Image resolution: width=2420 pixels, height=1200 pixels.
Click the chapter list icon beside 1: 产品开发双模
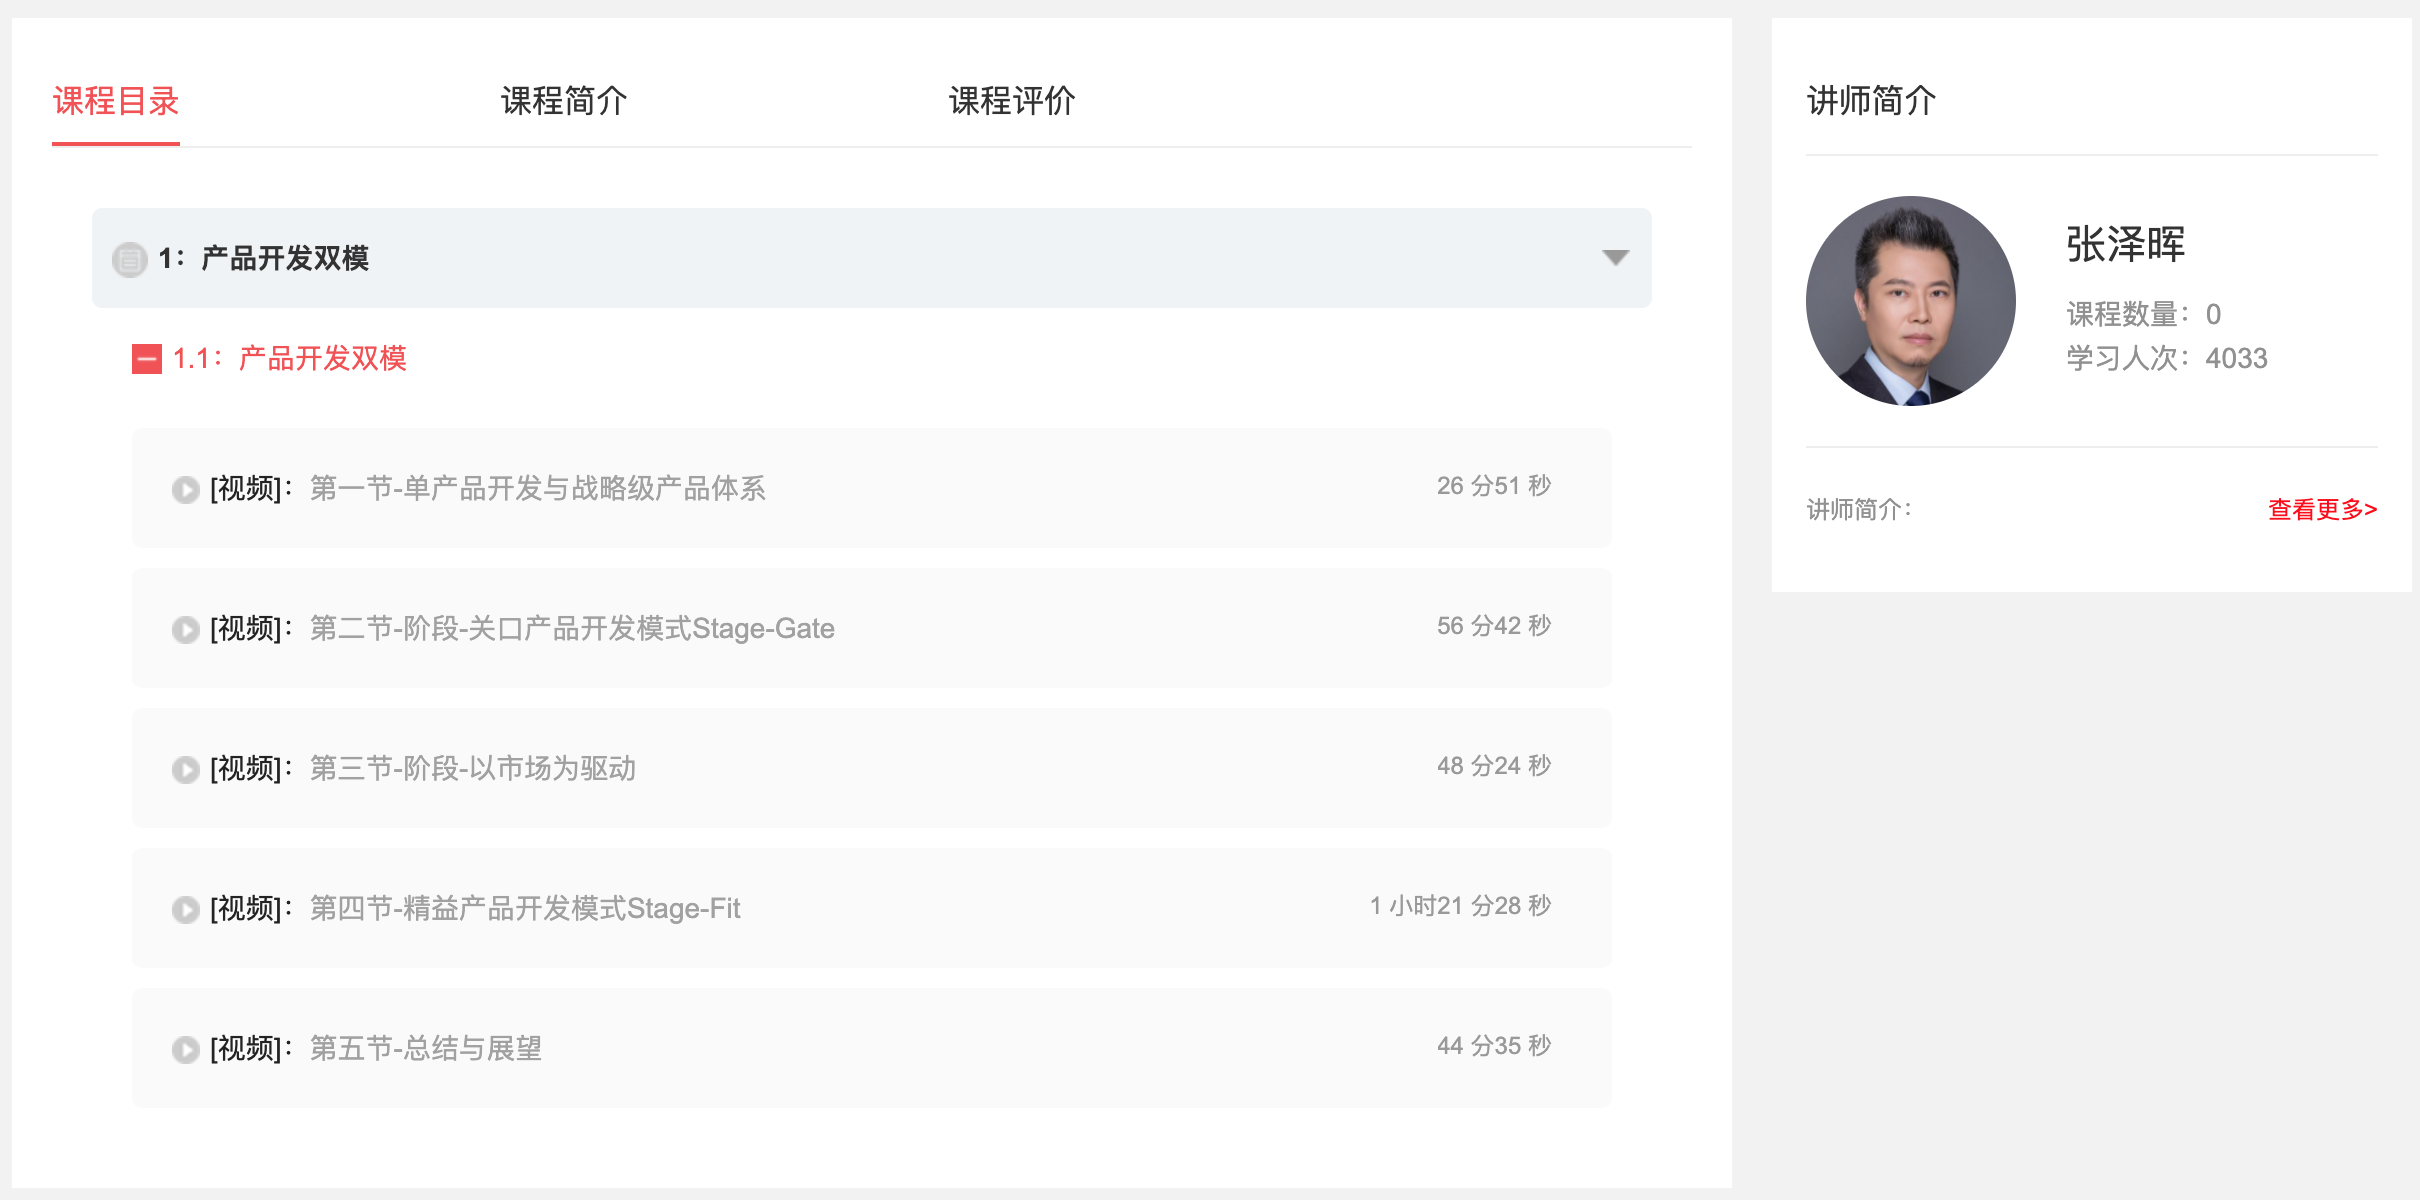130,259
